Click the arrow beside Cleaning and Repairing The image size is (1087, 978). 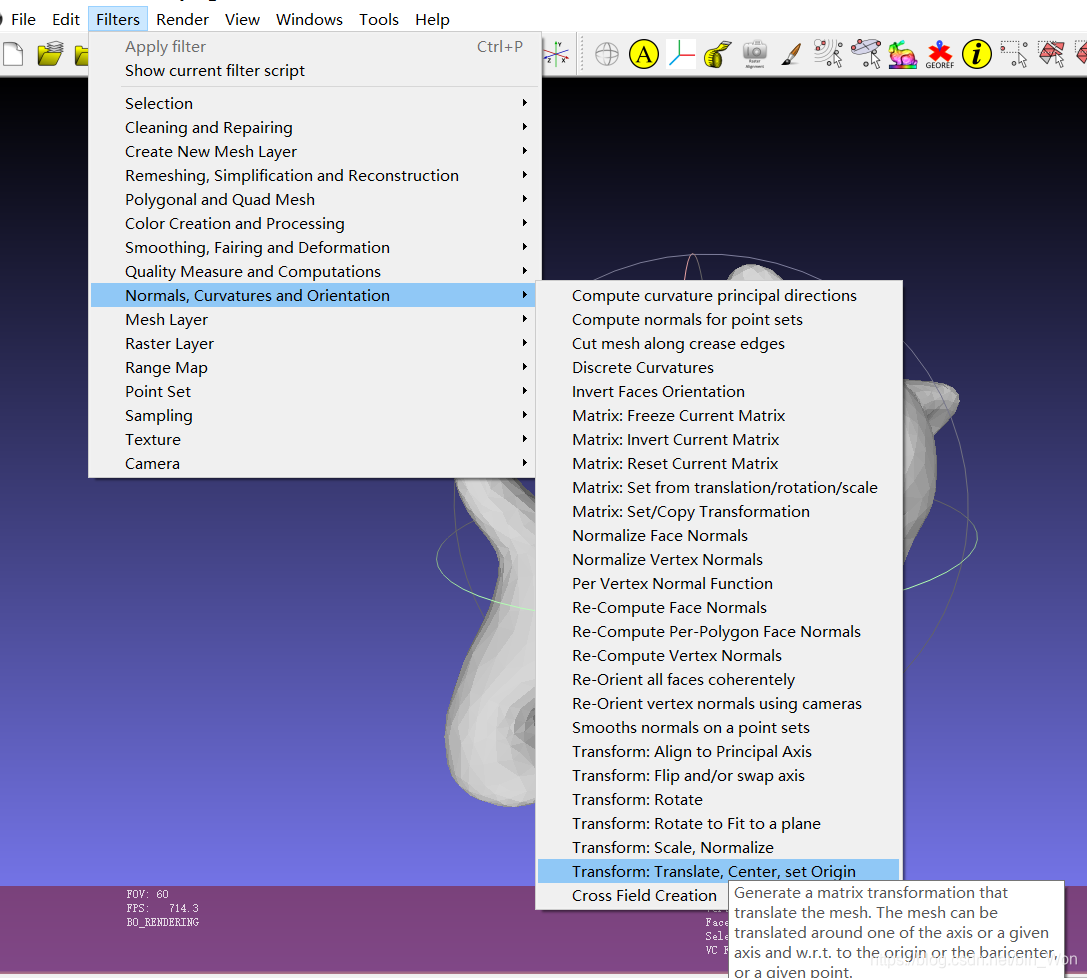coord(525,127)
